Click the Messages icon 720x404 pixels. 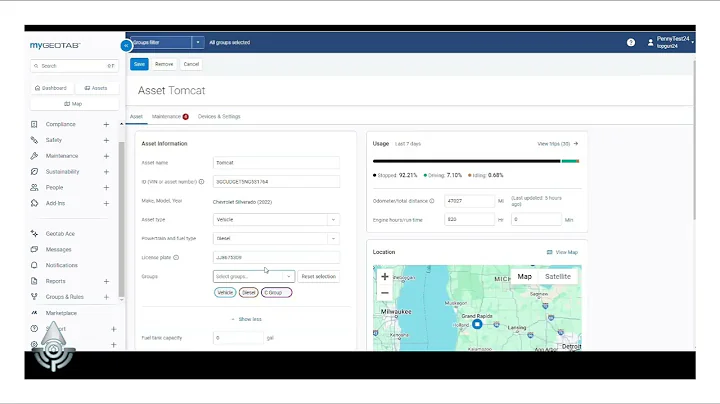pyautogui.click(x=34, y=249)
